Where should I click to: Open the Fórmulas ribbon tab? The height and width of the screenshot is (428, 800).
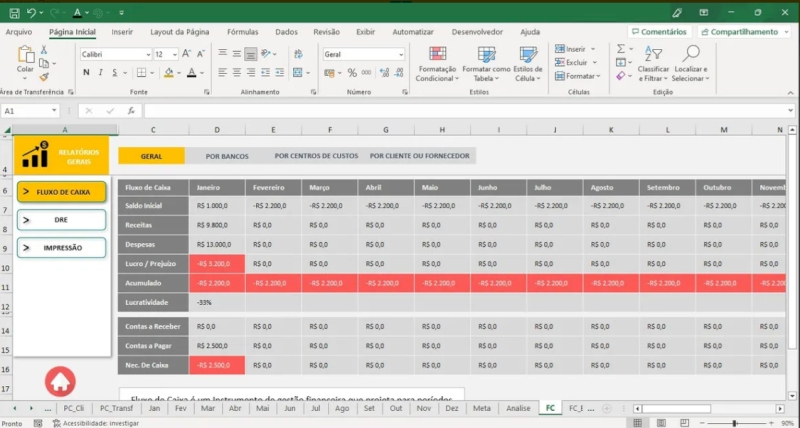(242, 32)
